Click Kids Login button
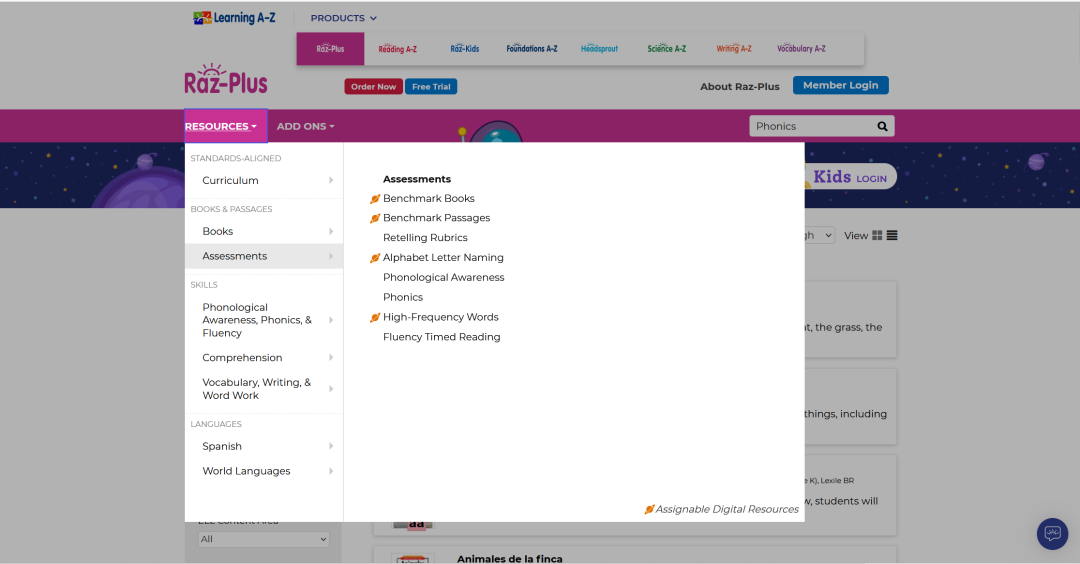This screenshot has height=564, width=1080. [850, 177]
